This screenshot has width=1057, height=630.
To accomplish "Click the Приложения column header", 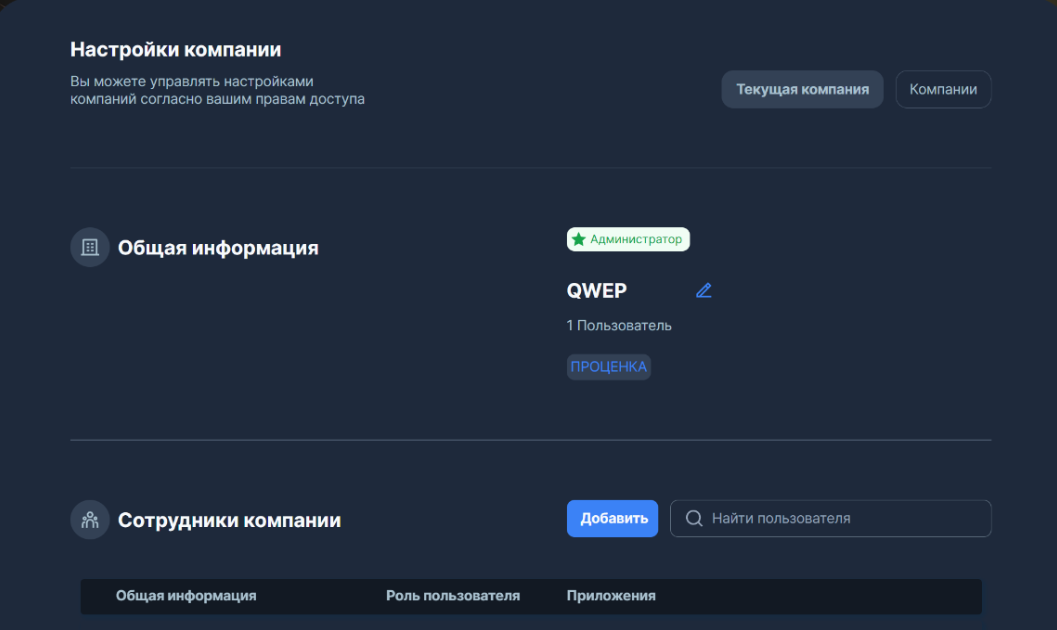I will (x=608, y=595).
